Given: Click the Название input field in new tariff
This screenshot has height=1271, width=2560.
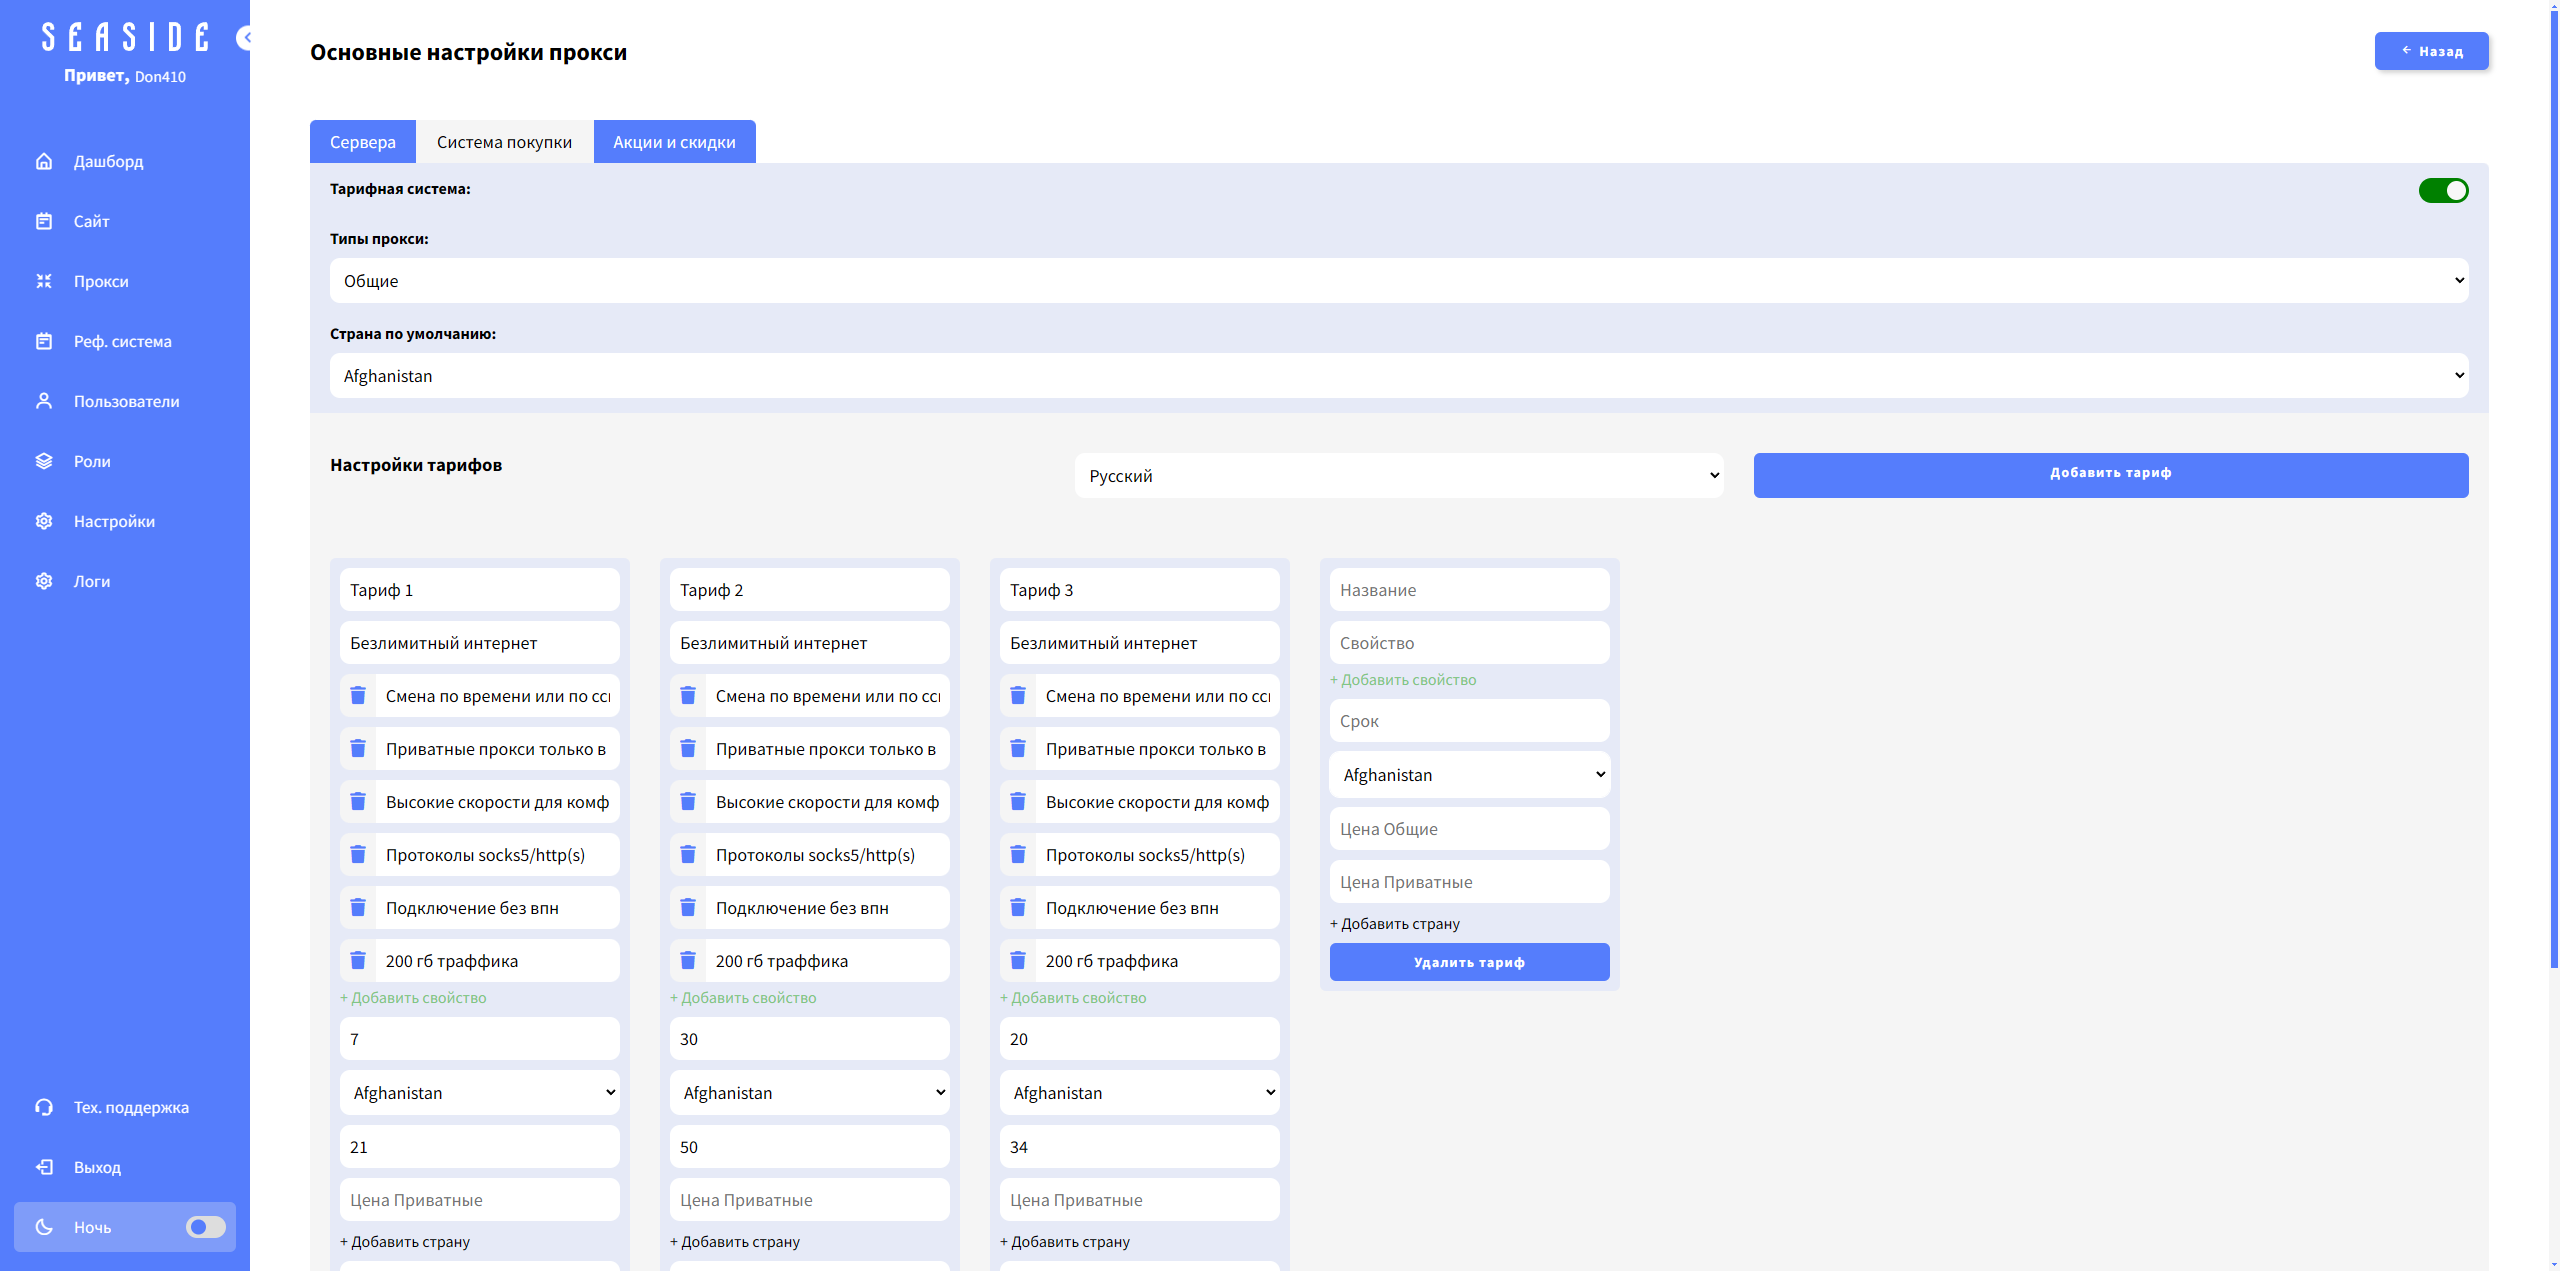Looking at the screenshot, I should [1469, 590].
